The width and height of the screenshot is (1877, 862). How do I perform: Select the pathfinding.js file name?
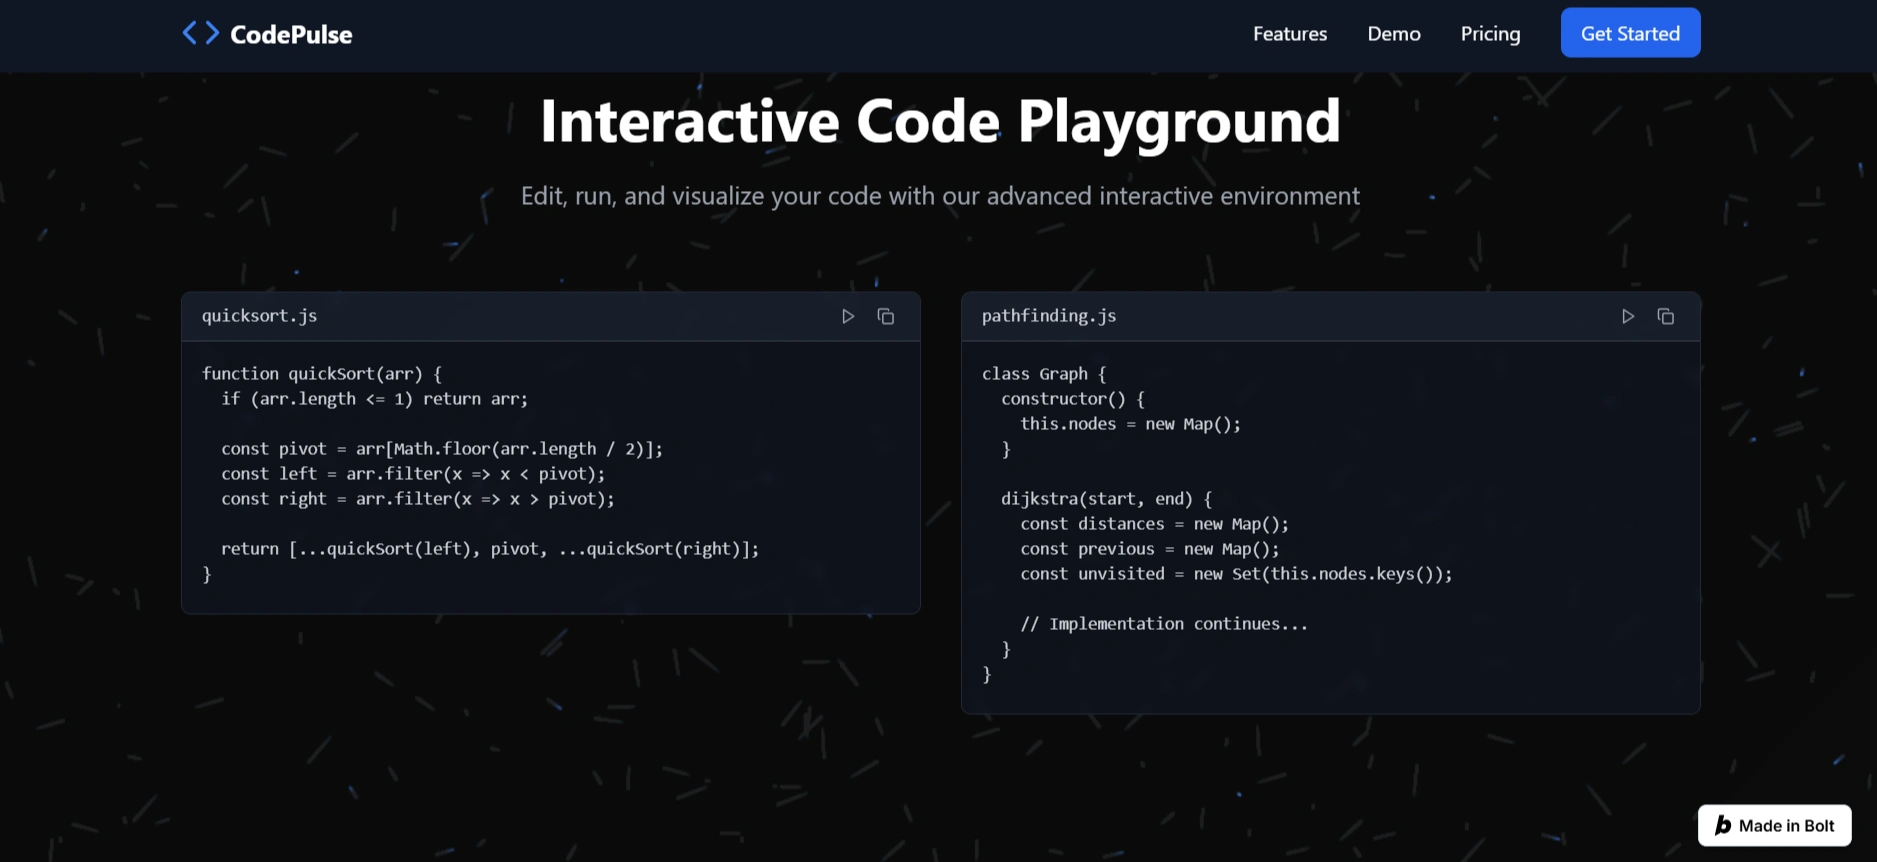[1049, 315]
